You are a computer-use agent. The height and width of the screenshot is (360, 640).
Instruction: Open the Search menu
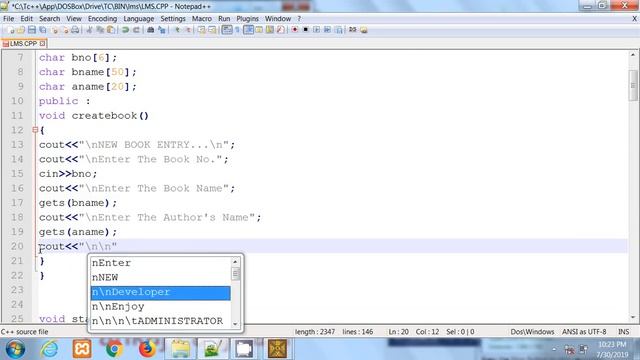(x=49, y=19)
